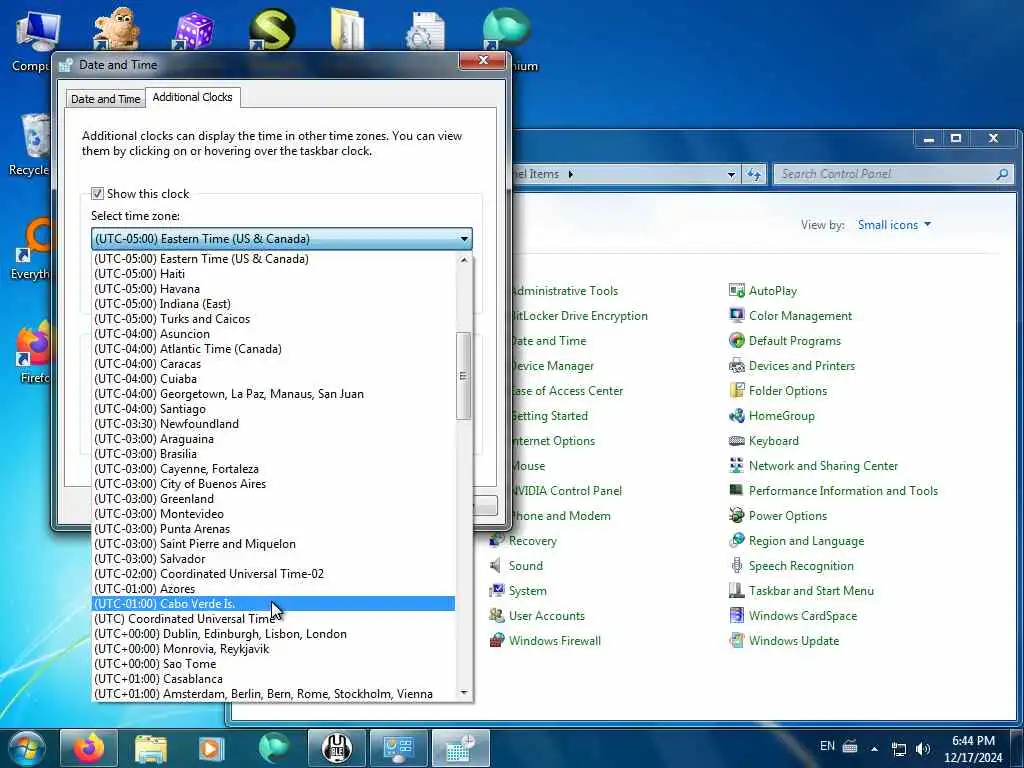Click the media player taskbar icon
Image resolution: width=1024 pixels, height=768 pixels.
click(x=211, y=748)
